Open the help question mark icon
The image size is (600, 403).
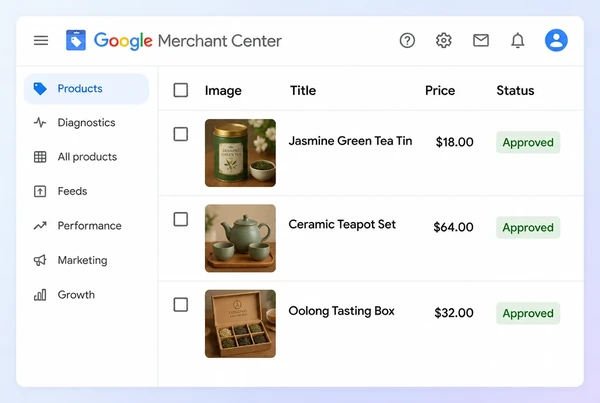(407, 40)
